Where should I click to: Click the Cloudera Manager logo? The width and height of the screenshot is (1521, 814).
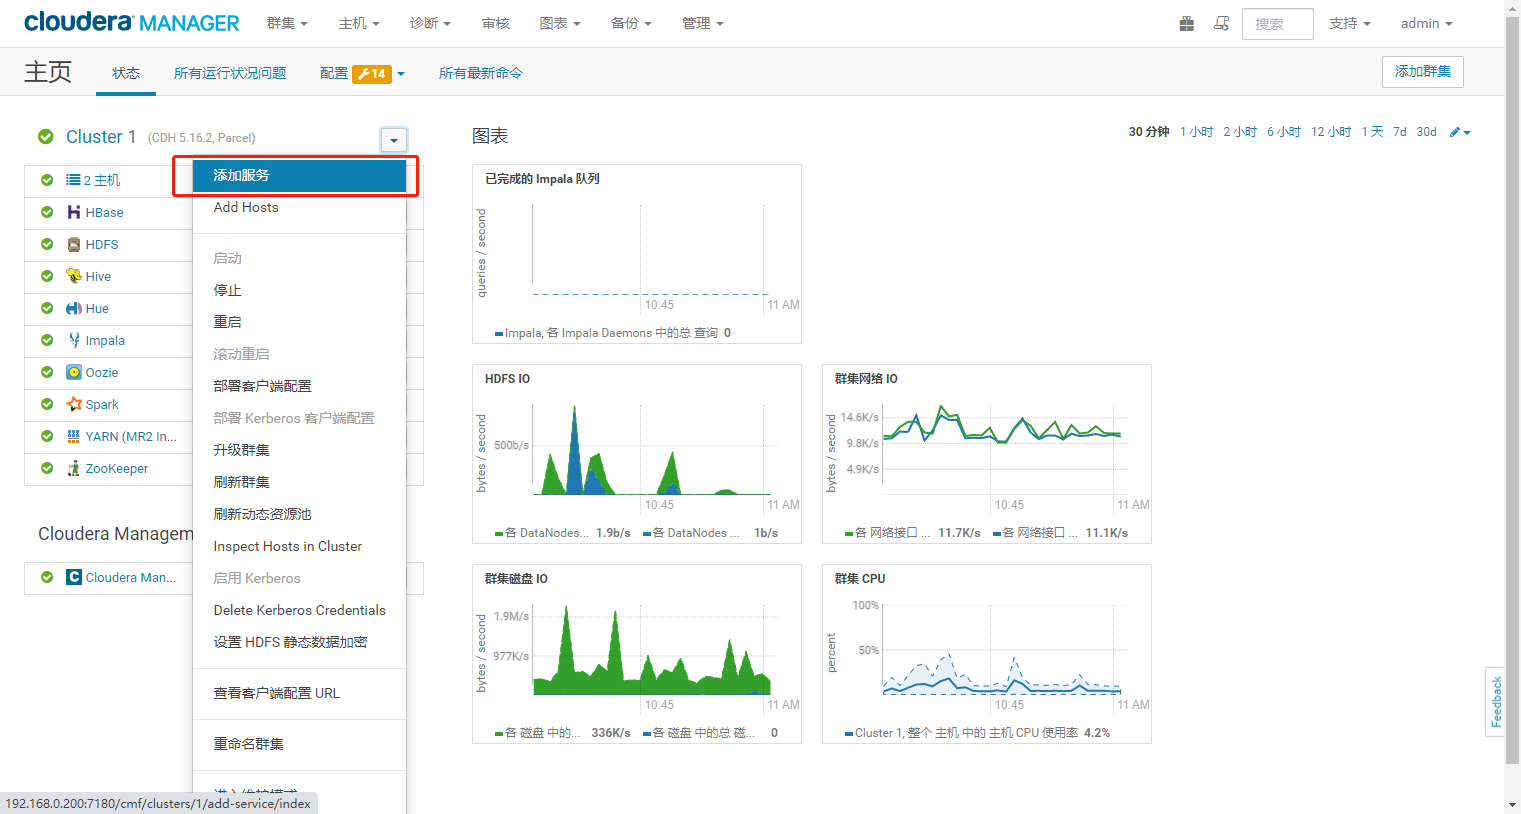coord(132,22)
